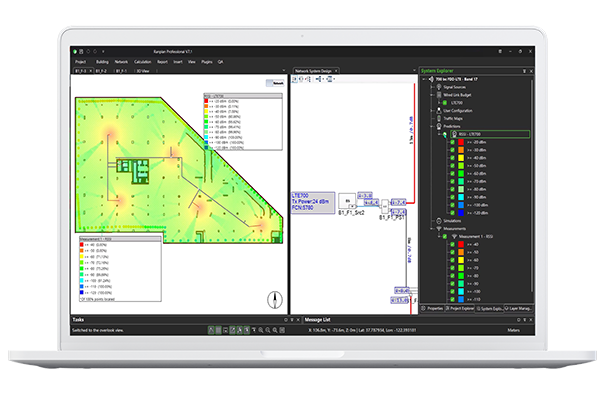Screen dimensions: 604x394
Task: Click the User Configuration person icon
Action: click(x=438, y=111)
